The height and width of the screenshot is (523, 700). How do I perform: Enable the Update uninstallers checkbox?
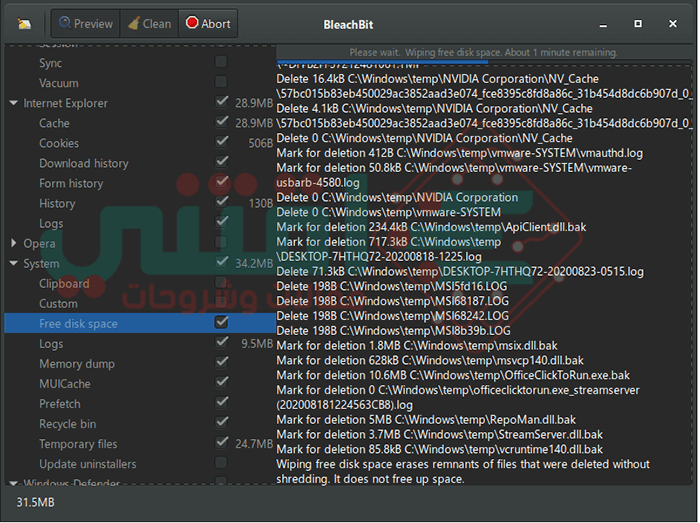pos(221,462)
